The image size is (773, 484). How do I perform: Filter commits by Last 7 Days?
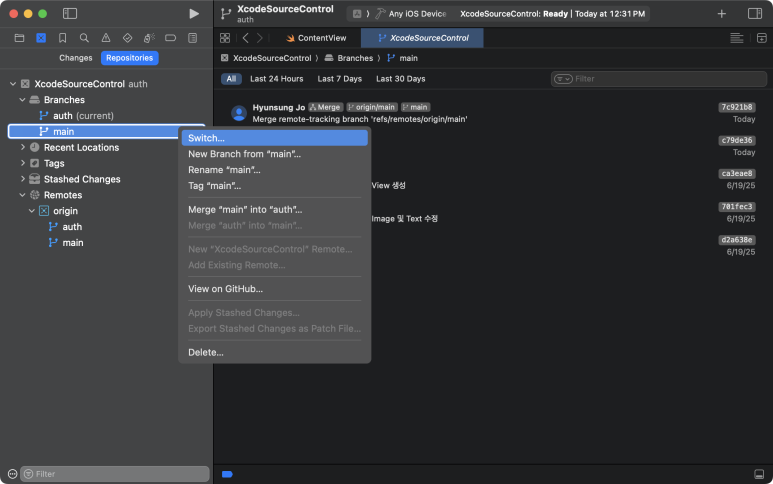[340, 79]
